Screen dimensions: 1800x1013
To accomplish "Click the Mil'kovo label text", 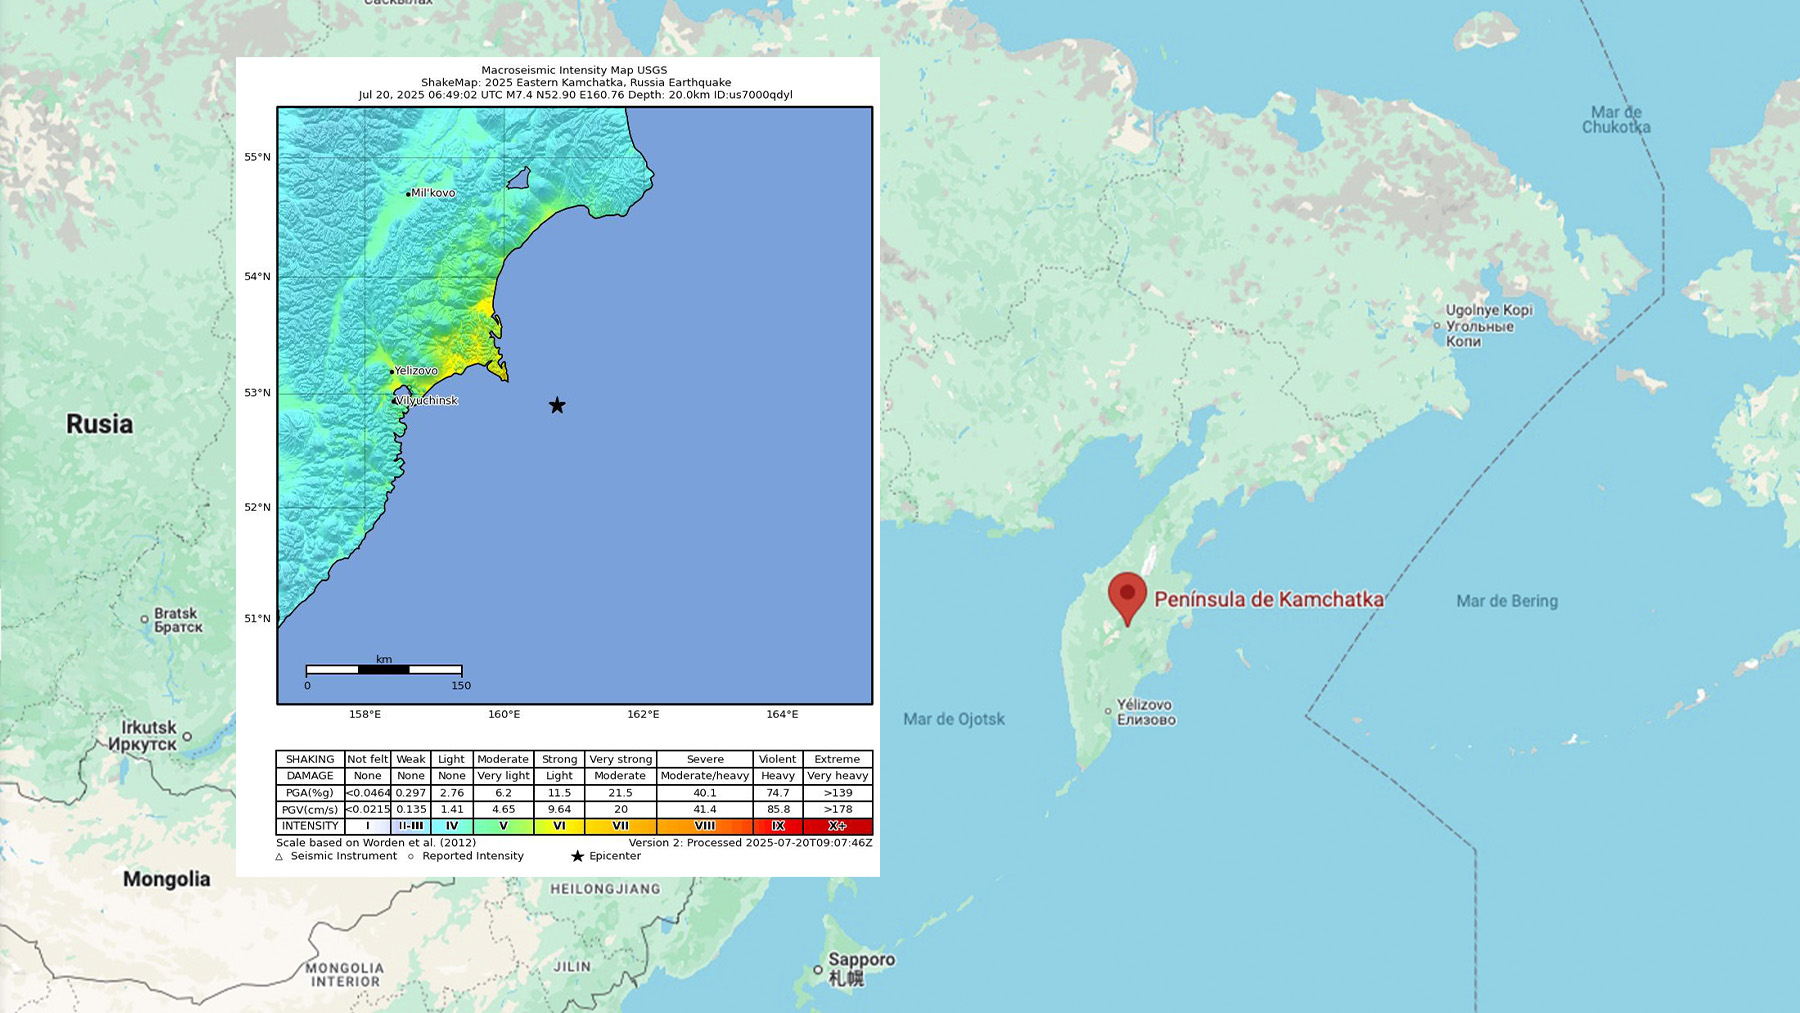I will coord(433,193).
